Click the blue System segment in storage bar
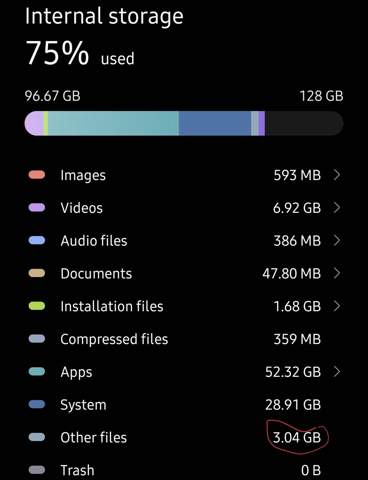 pos(215,123)
